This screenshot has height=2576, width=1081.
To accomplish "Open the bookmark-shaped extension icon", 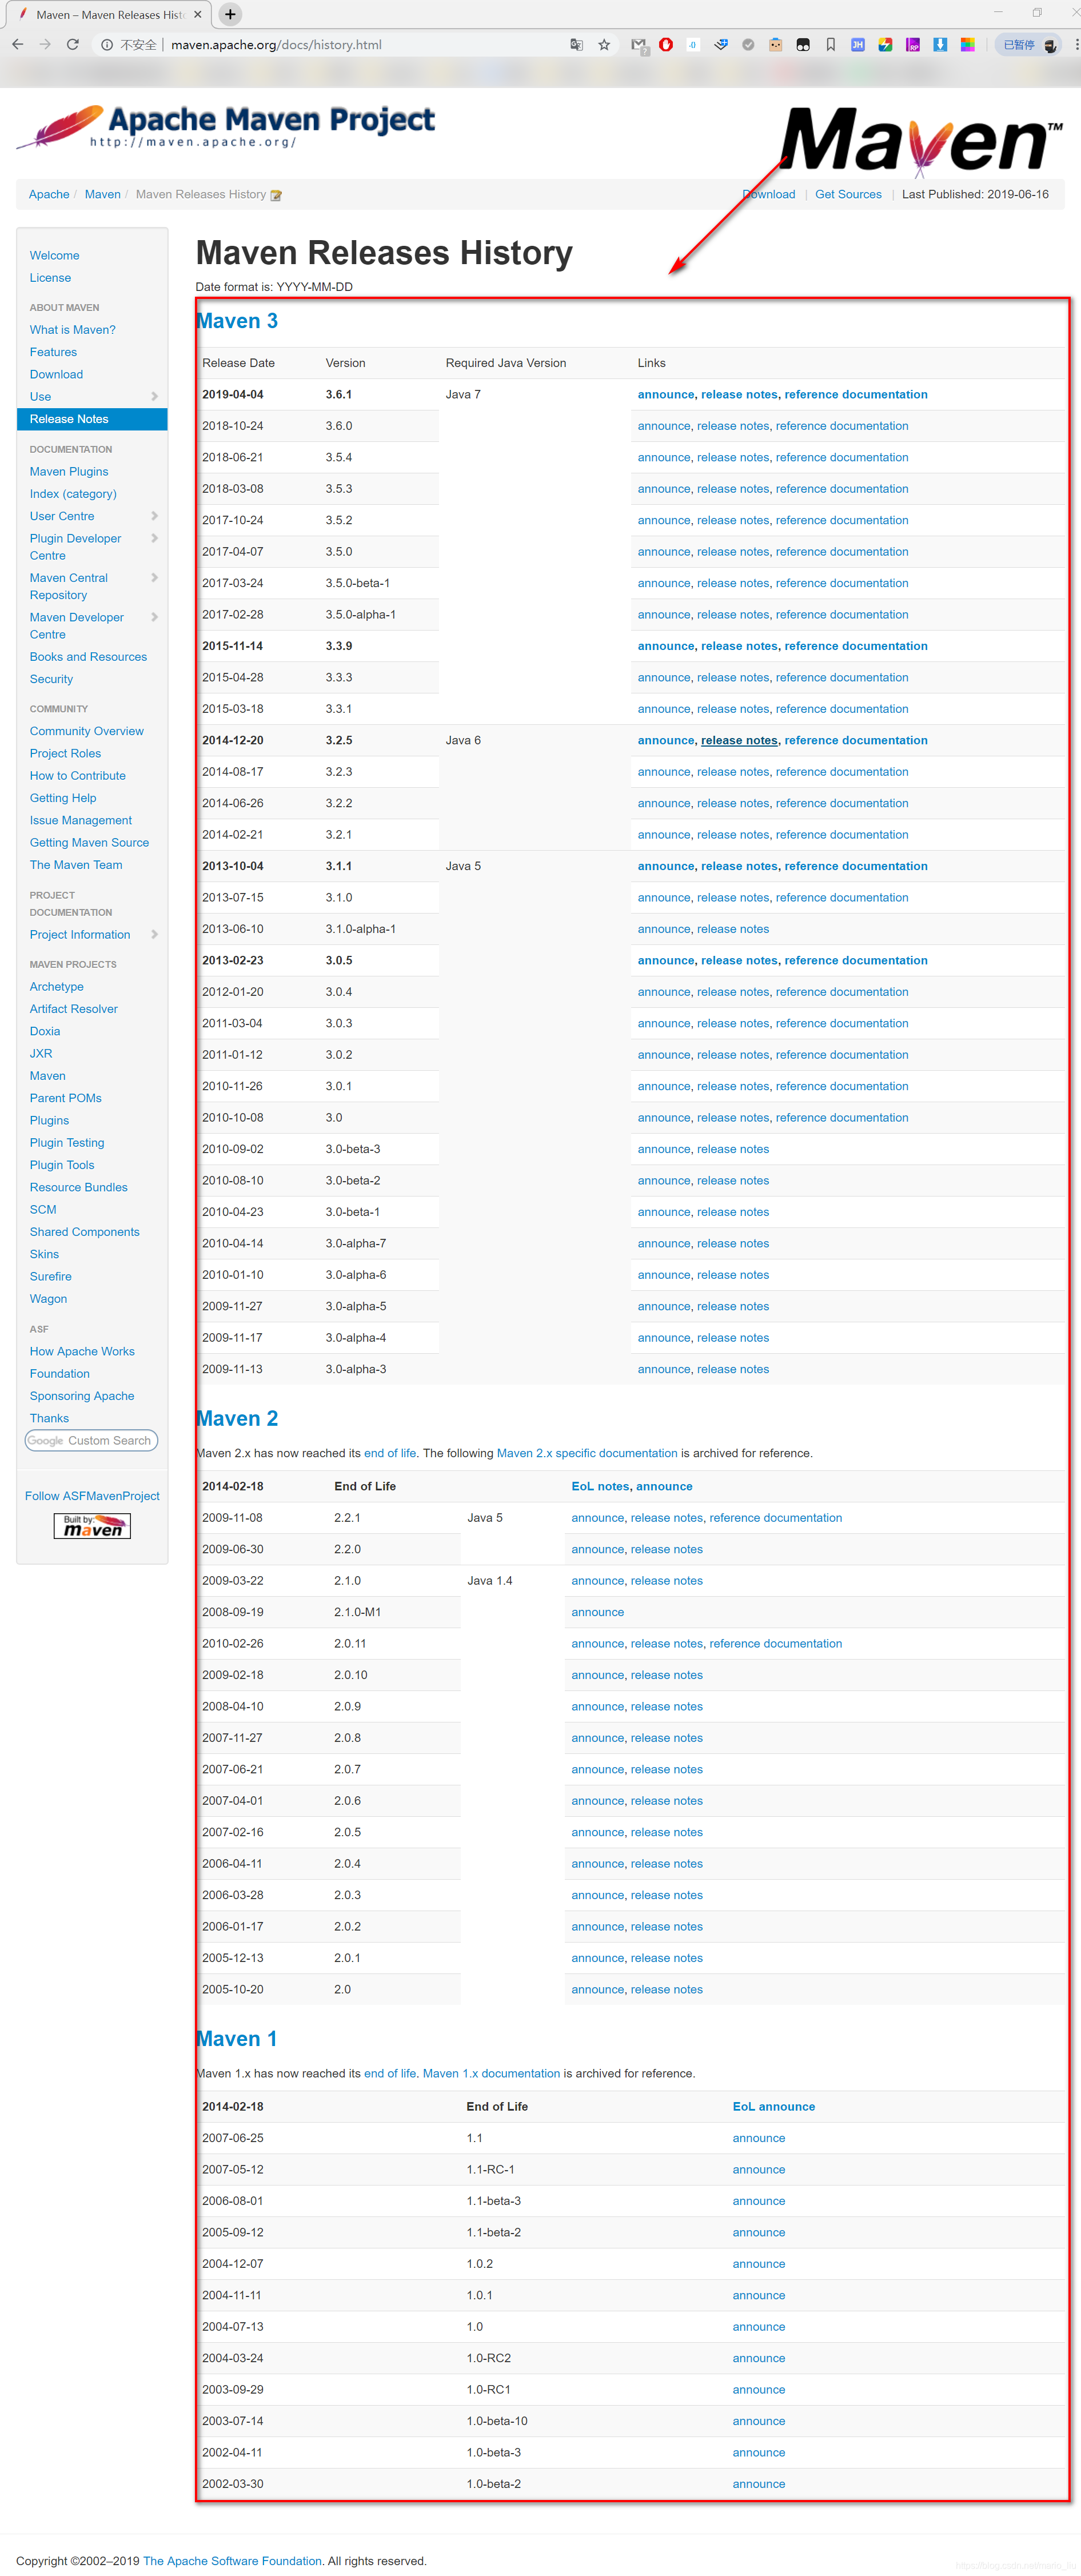I will coord(830,45).
